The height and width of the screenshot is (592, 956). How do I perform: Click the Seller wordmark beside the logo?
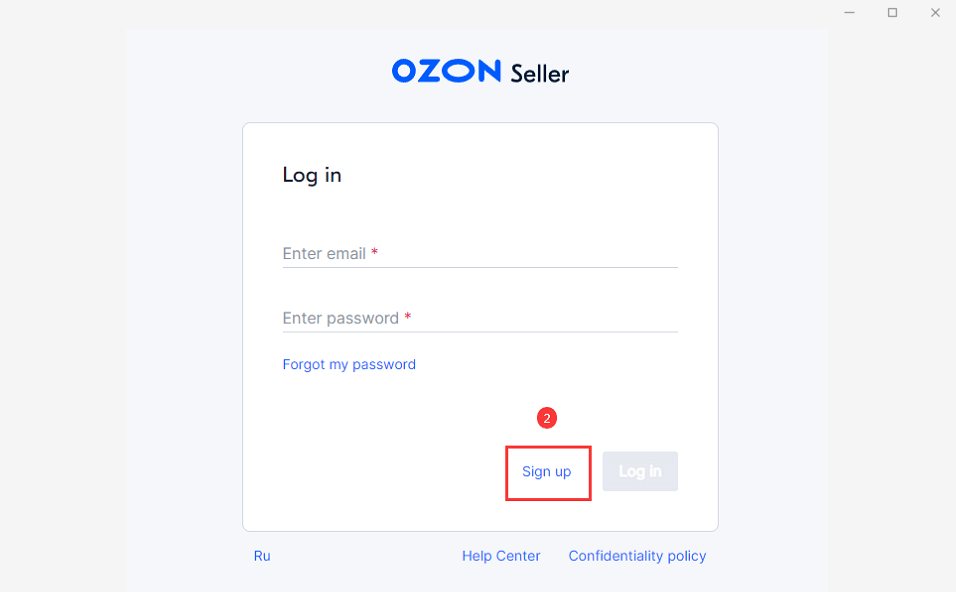pos(539,73)
